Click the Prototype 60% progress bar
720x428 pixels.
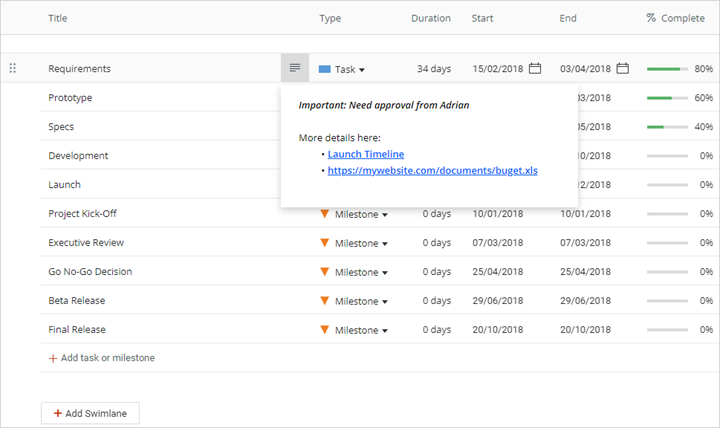point(666,98)
